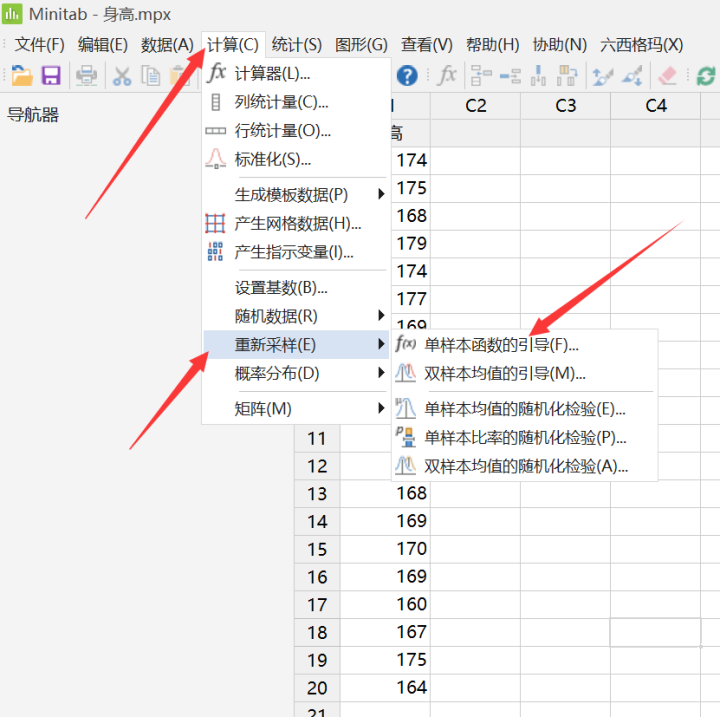
Task: Select 单样本比率的随机化检验(P) item
Action: tap(524, 437)
